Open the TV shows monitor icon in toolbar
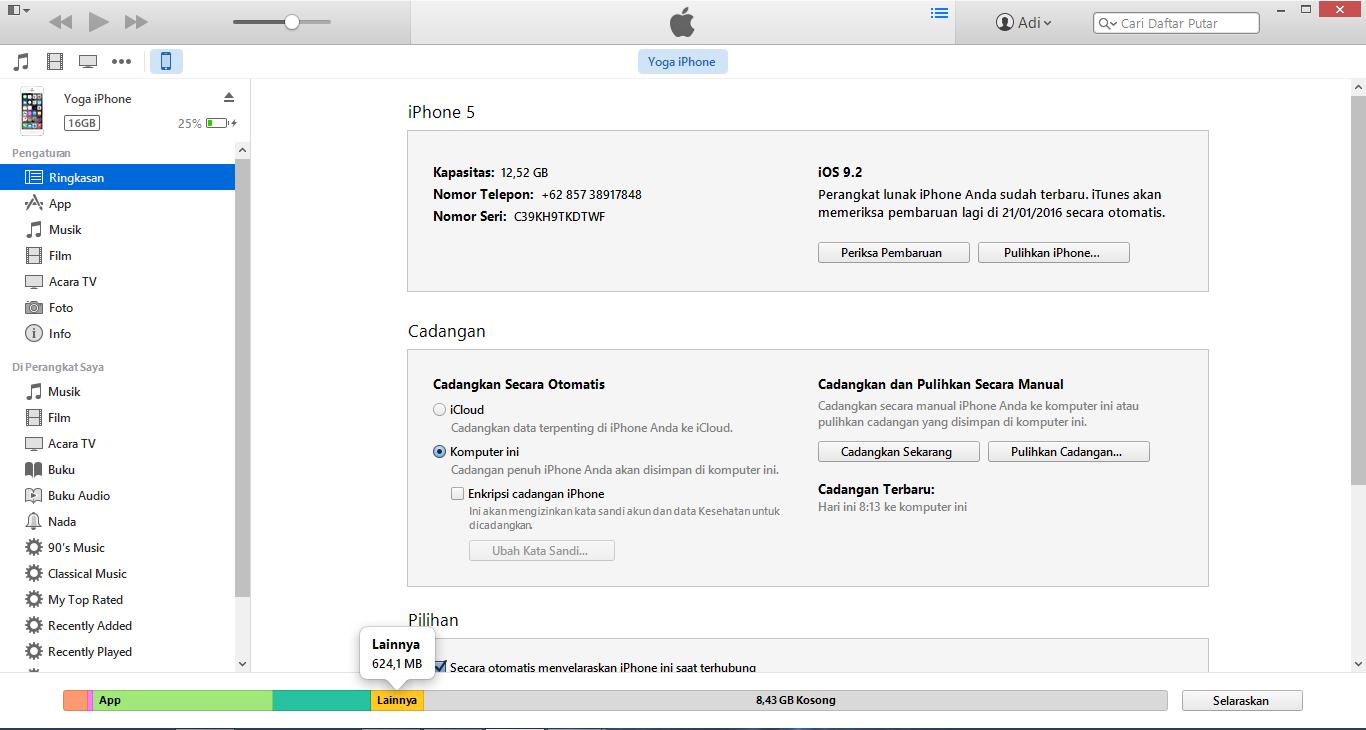 [x=88, y=62]
